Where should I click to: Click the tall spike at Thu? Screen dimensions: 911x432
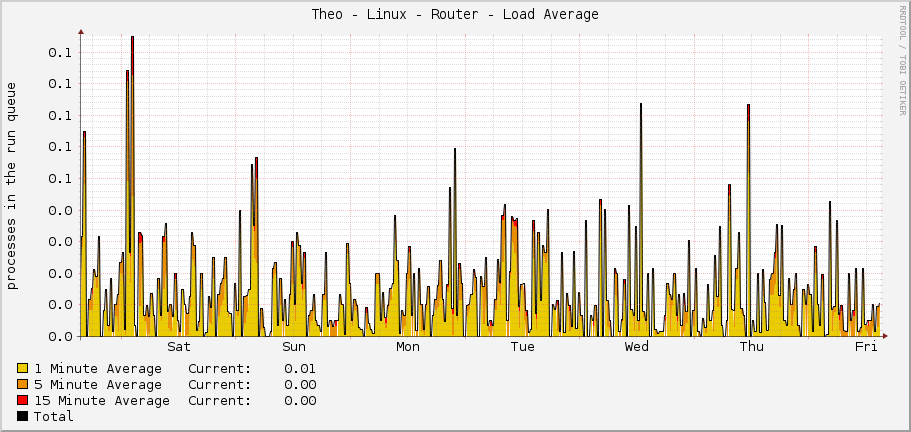point(748,218)
